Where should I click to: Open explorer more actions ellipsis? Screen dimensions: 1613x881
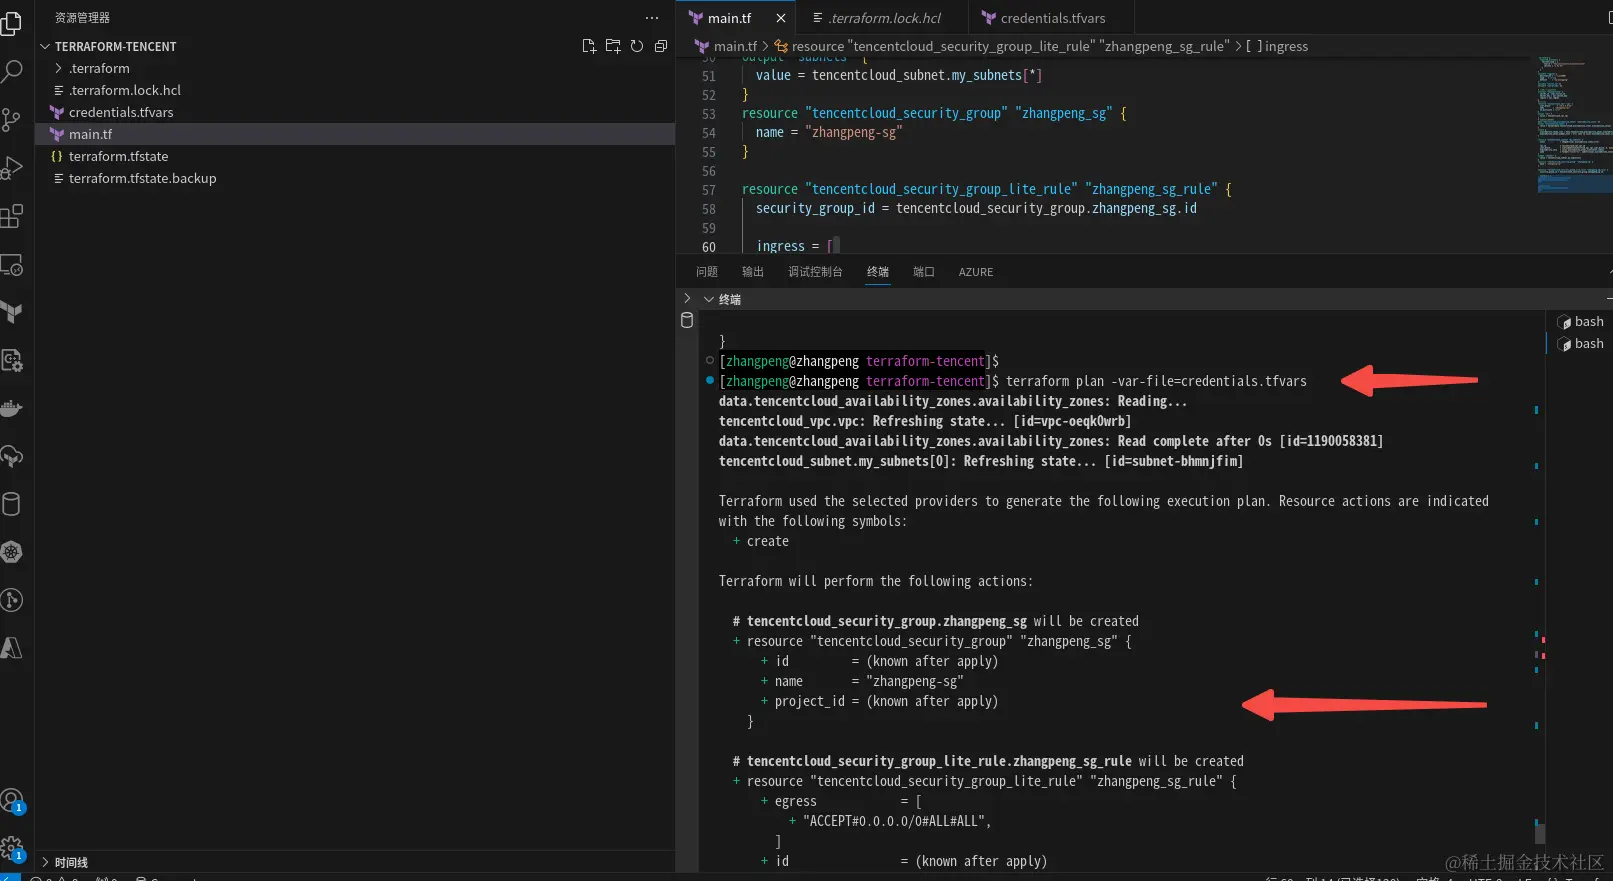[x=652, y=18]
